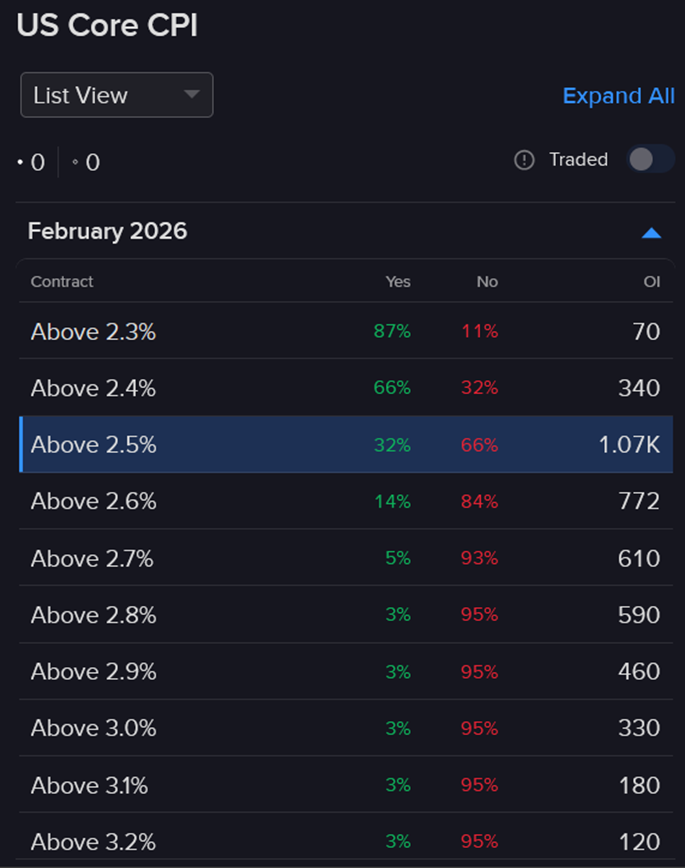The image size is (685, 868).
Task: Select the Above 2.6% contract
Action: tap(93, 501)
